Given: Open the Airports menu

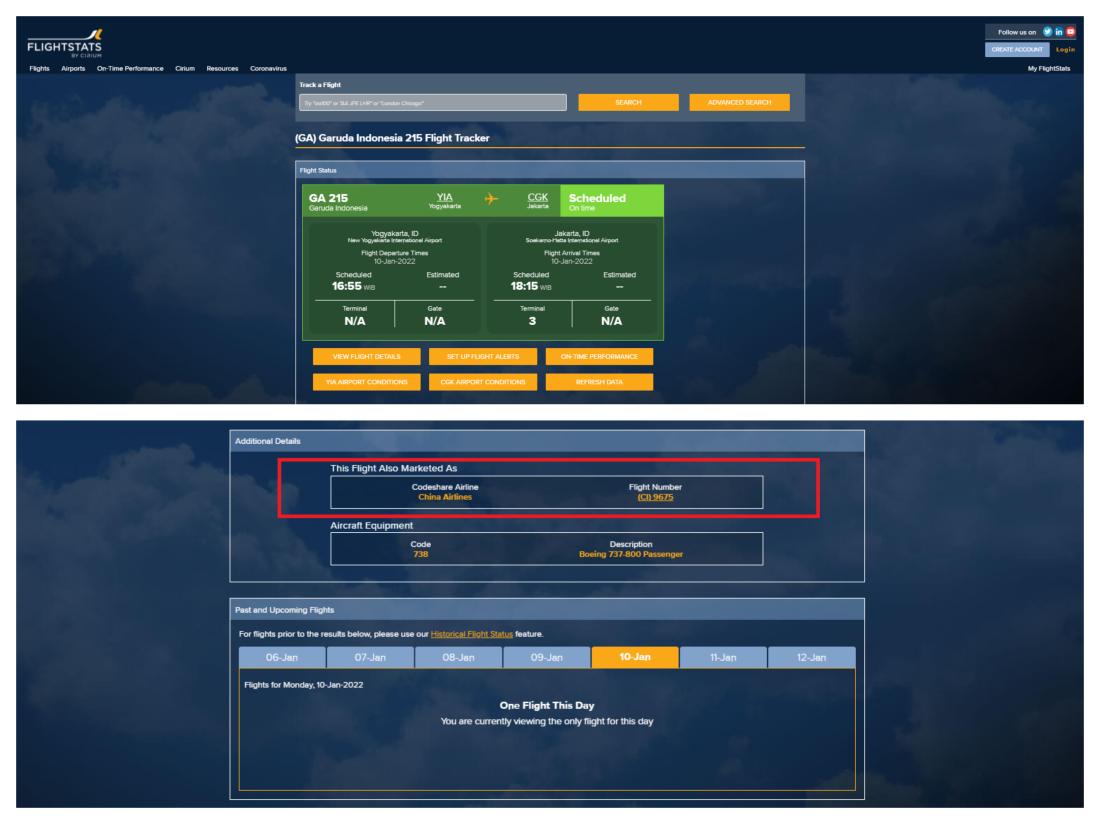Looking at the screenshot, I should [73, 69].
